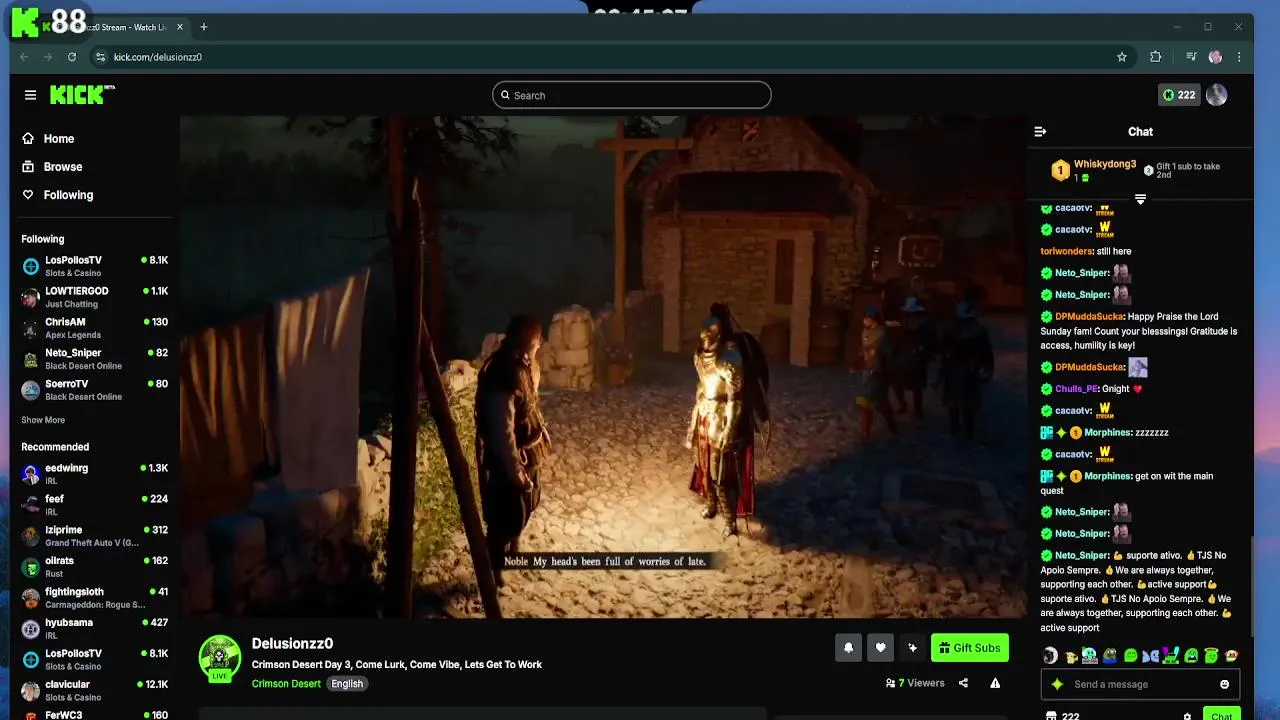Click toriwonders username in chat

pos(1066,251)
